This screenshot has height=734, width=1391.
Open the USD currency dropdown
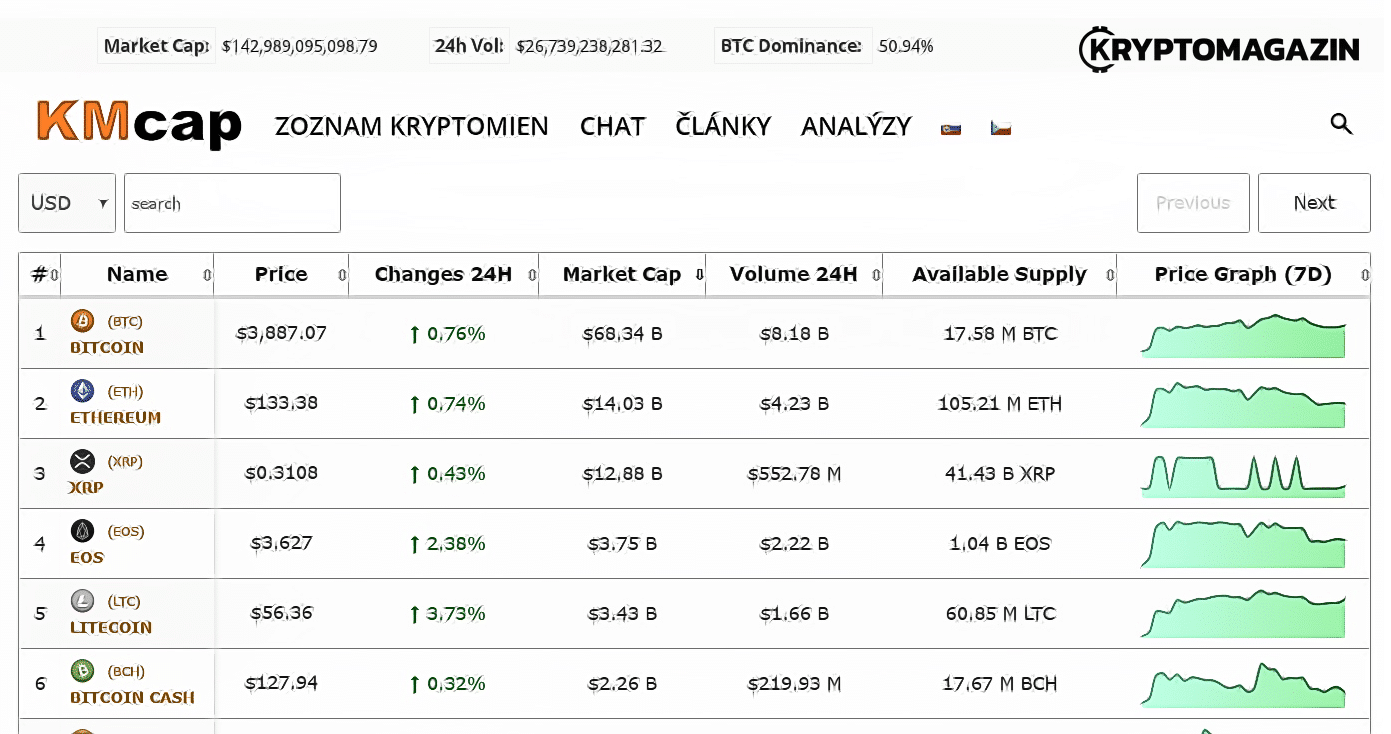click(67, 203)
